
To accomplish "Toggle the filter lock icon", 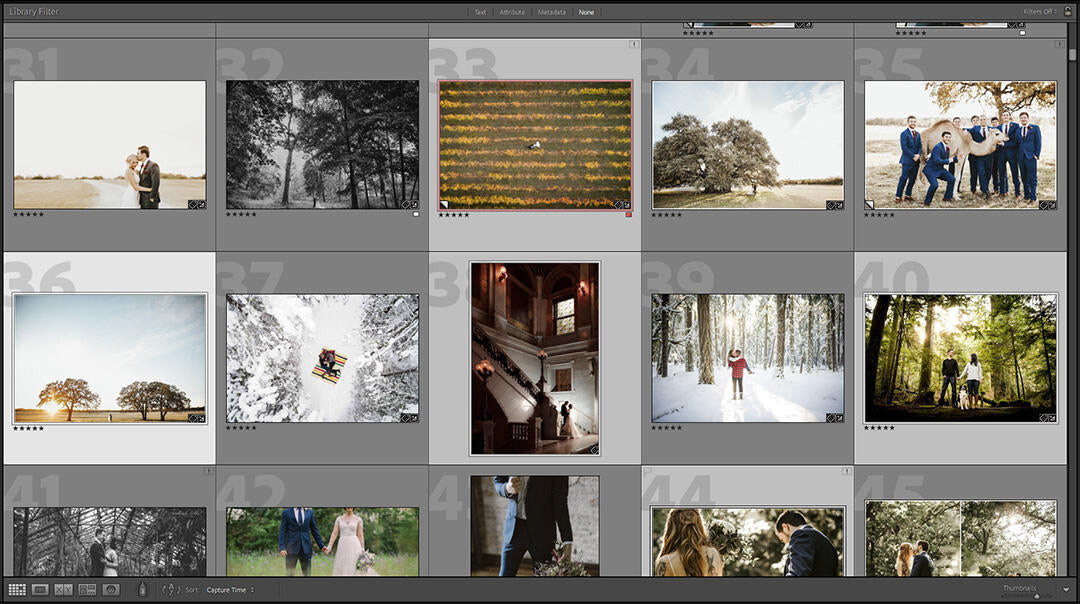I will click(x=1068, y=12).
